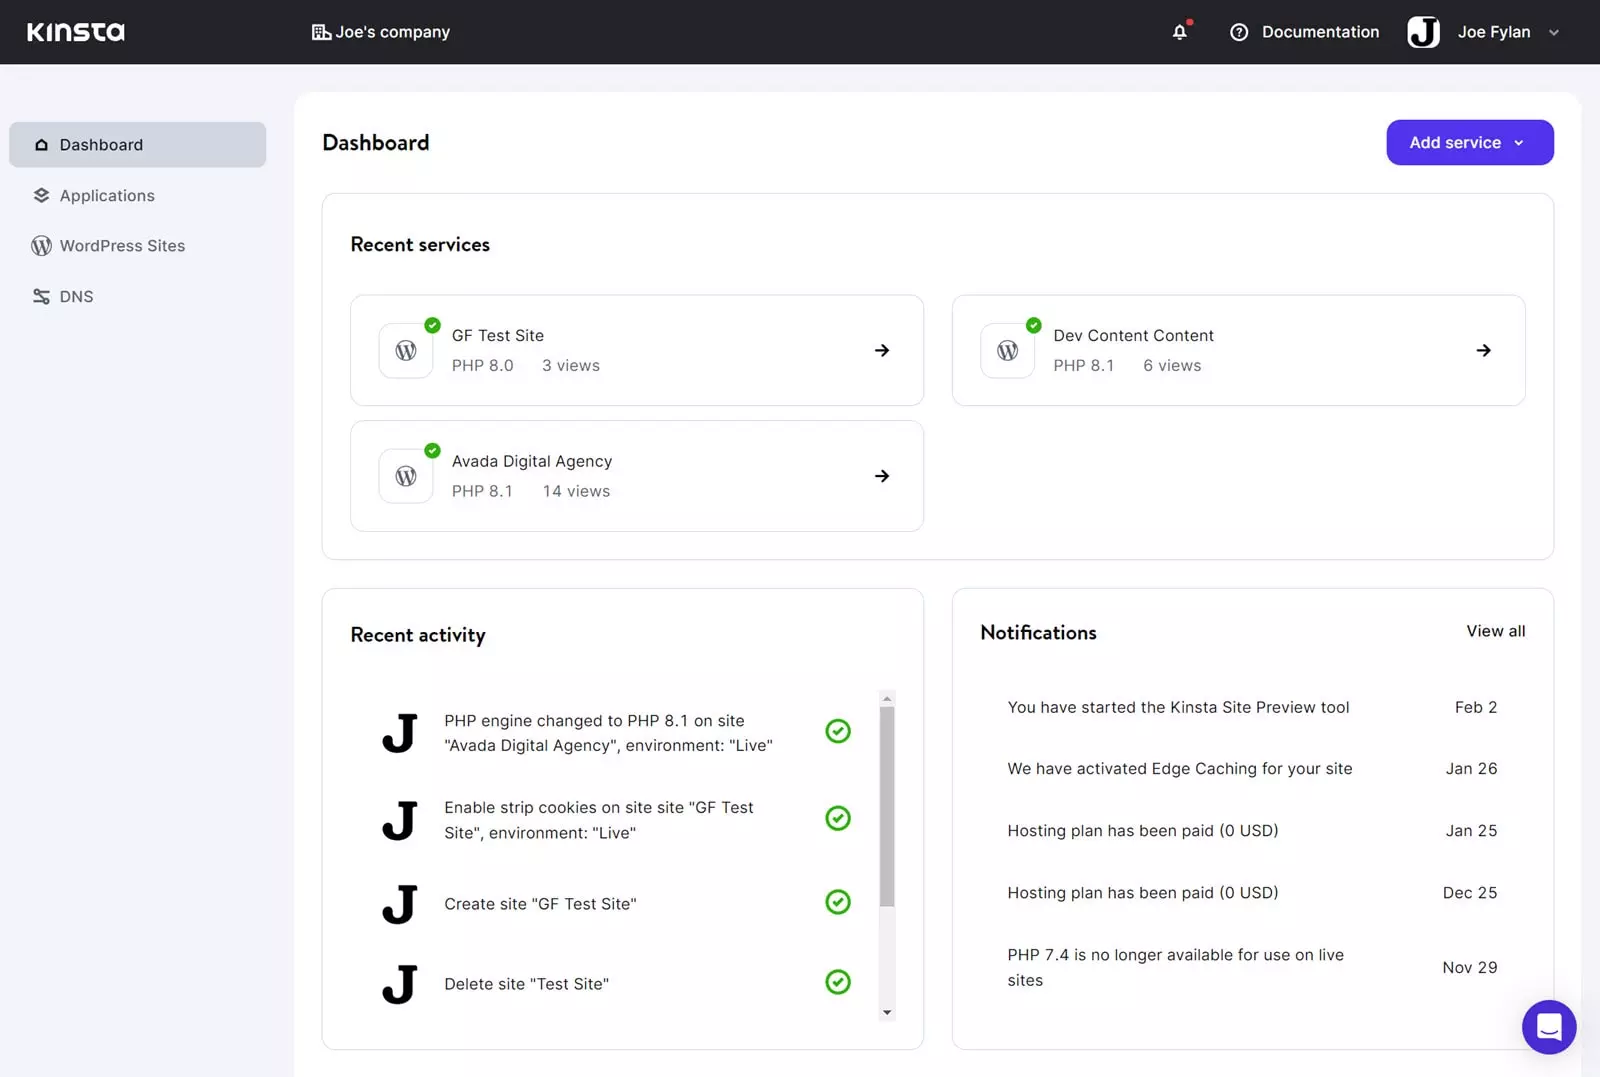The height and width of the screenshot is (1077, 1600).
Task: Click the Applications layers icon
Action: pos(41,195)
